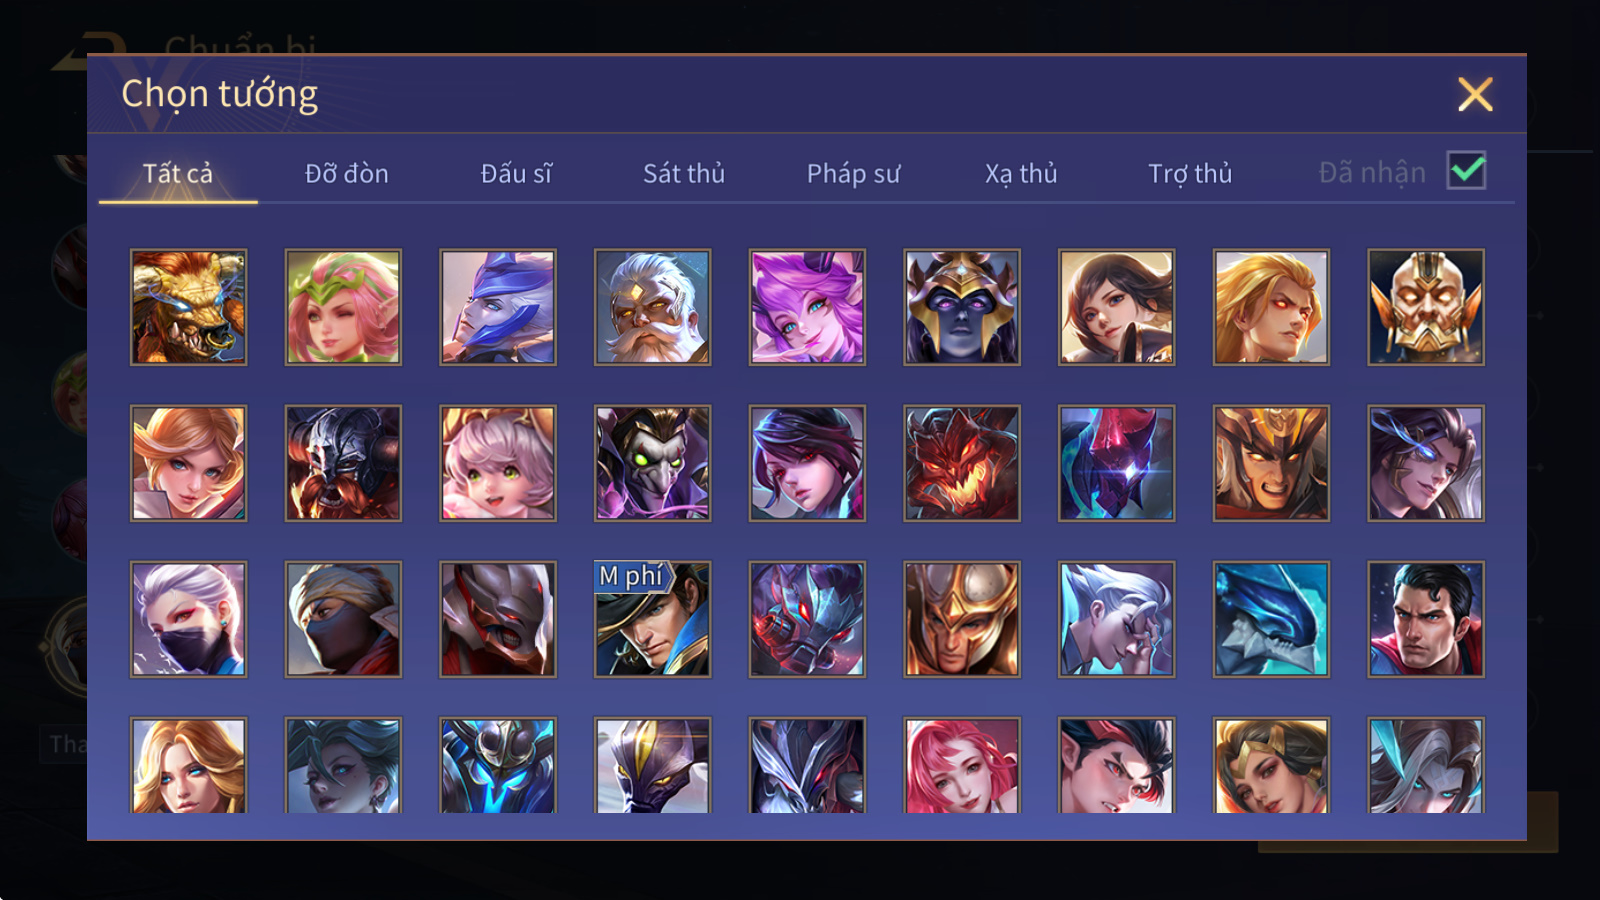Select the blue shark hero portrait
Viewport: 1600px width, 900px height.
[1271, 619]
